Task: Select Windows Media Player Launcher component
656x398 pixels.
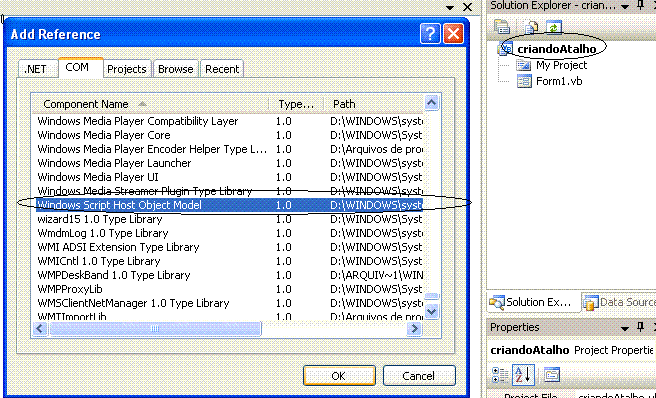Action: point(229,163)
